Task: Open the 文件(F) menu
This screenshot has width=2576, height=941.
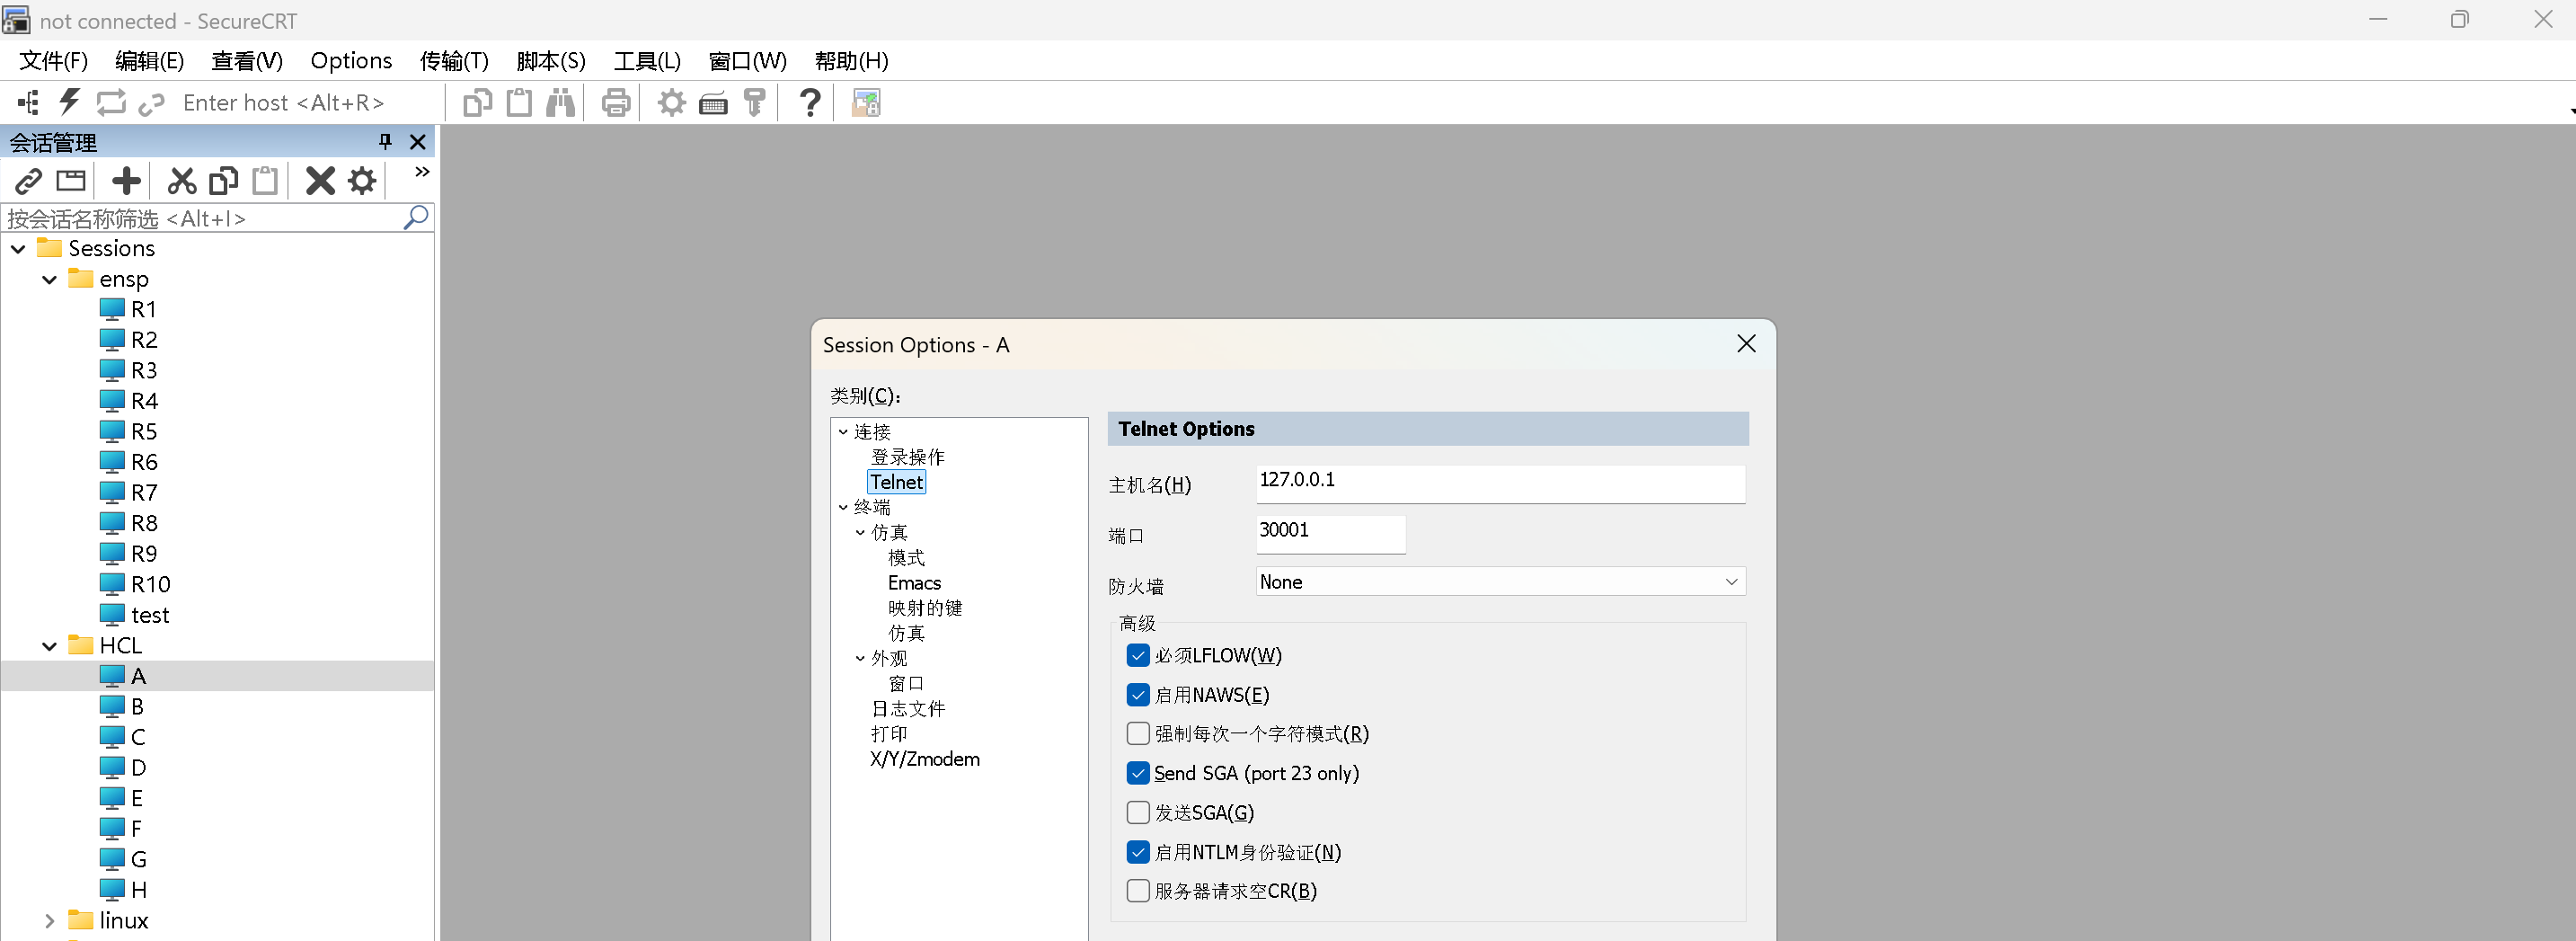Action: pos(54,61)
